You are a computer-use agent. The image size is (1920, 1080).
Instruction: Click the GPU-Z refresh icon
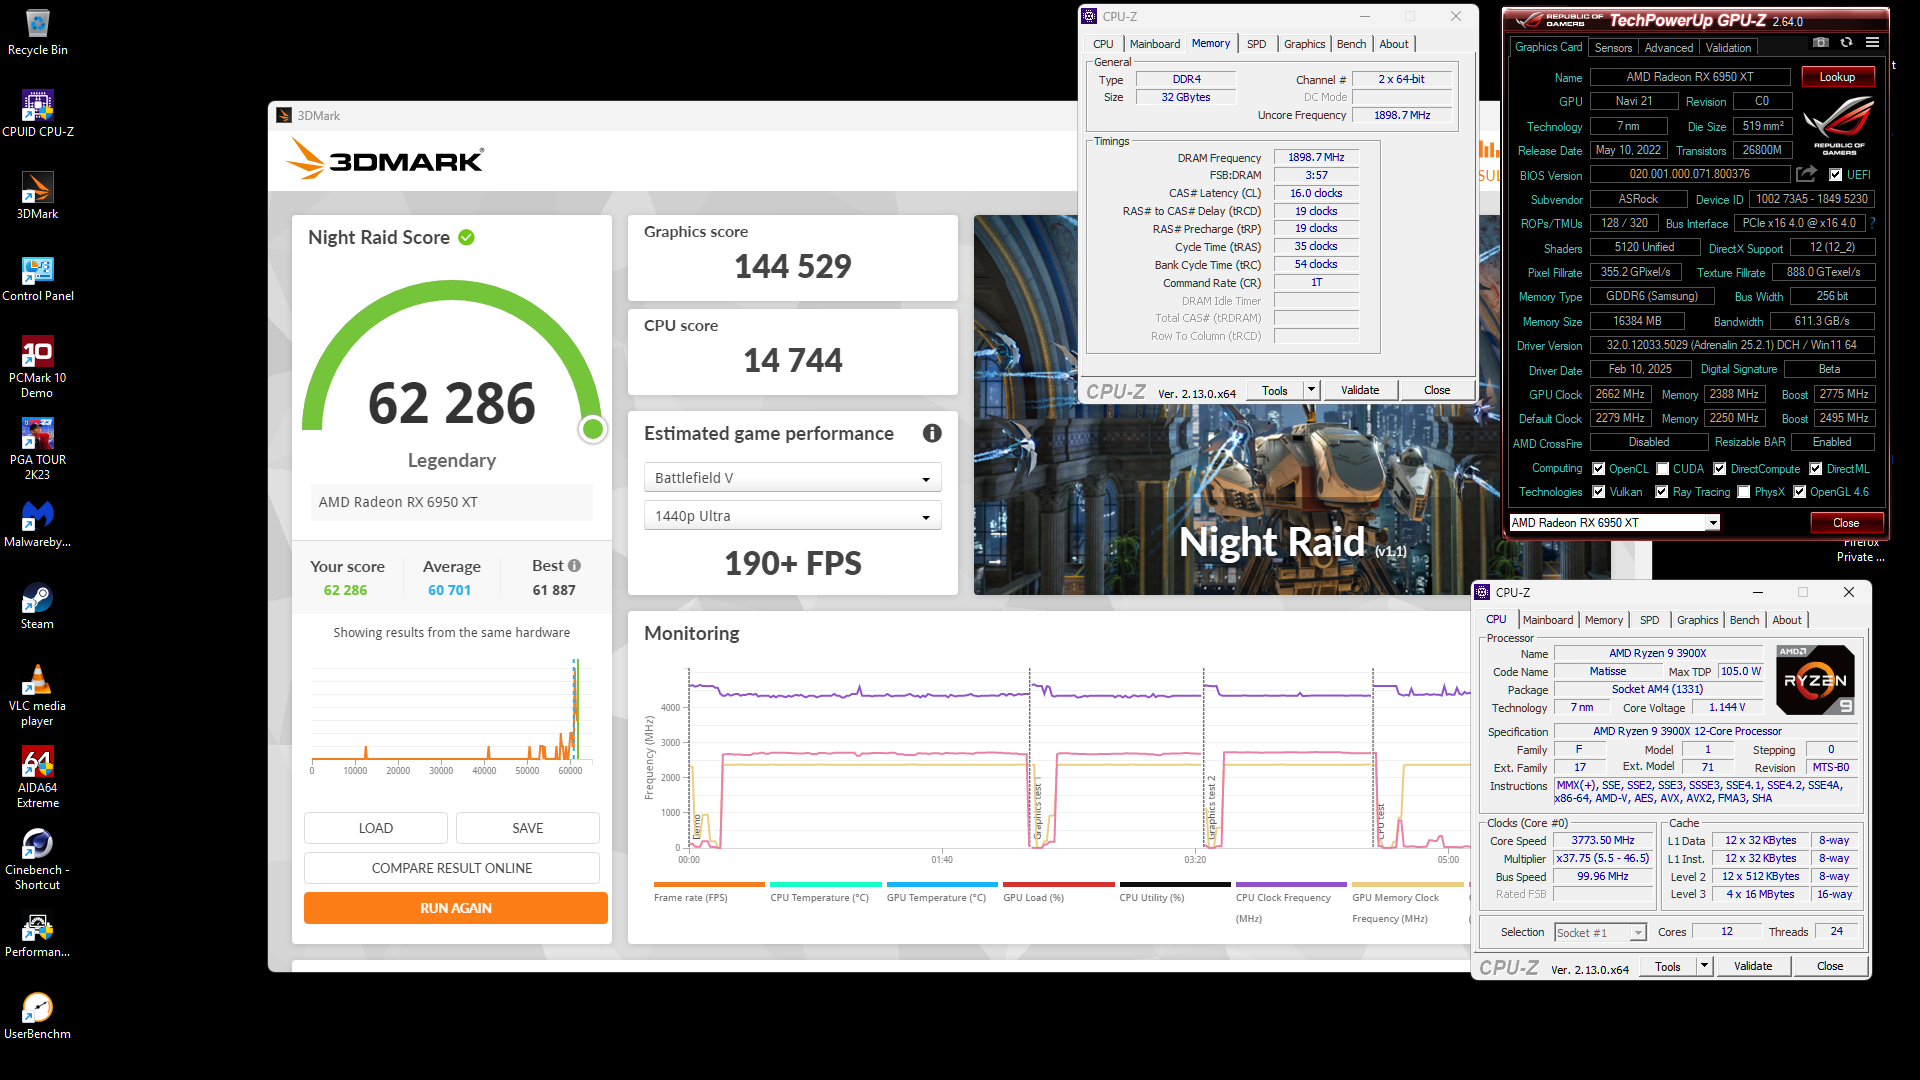tap(1846, 43)
